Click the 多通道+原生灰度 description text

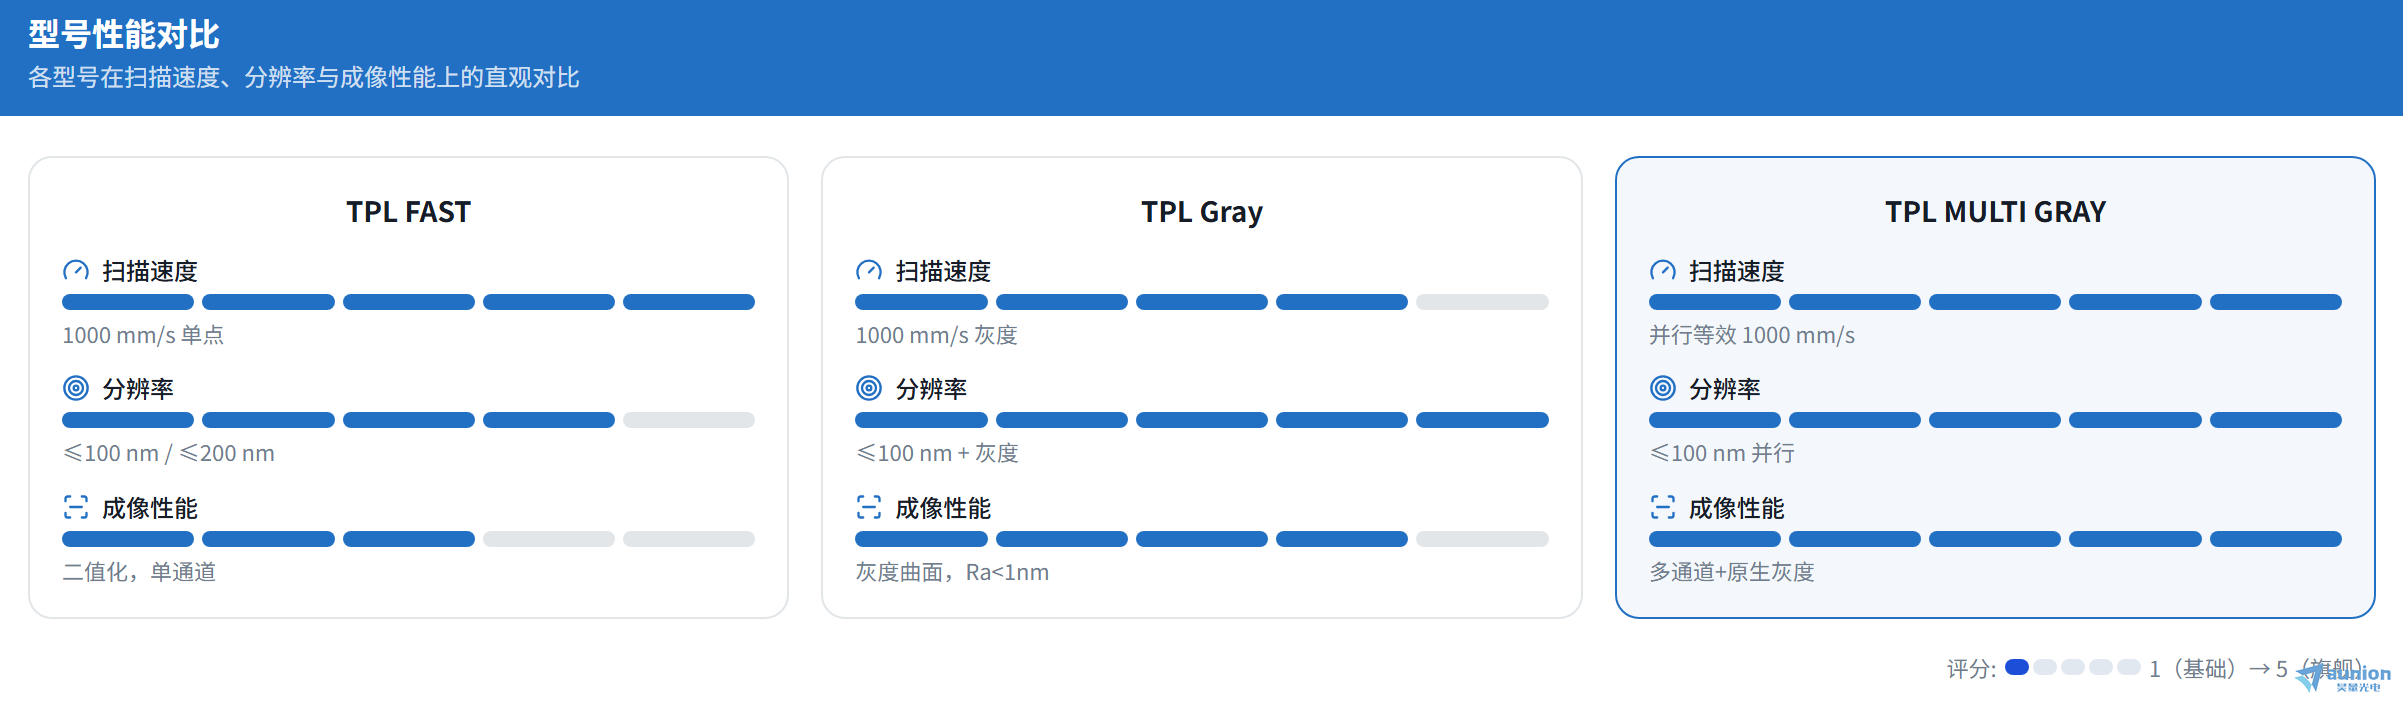pyautogui.click(x=1731, y=572)
